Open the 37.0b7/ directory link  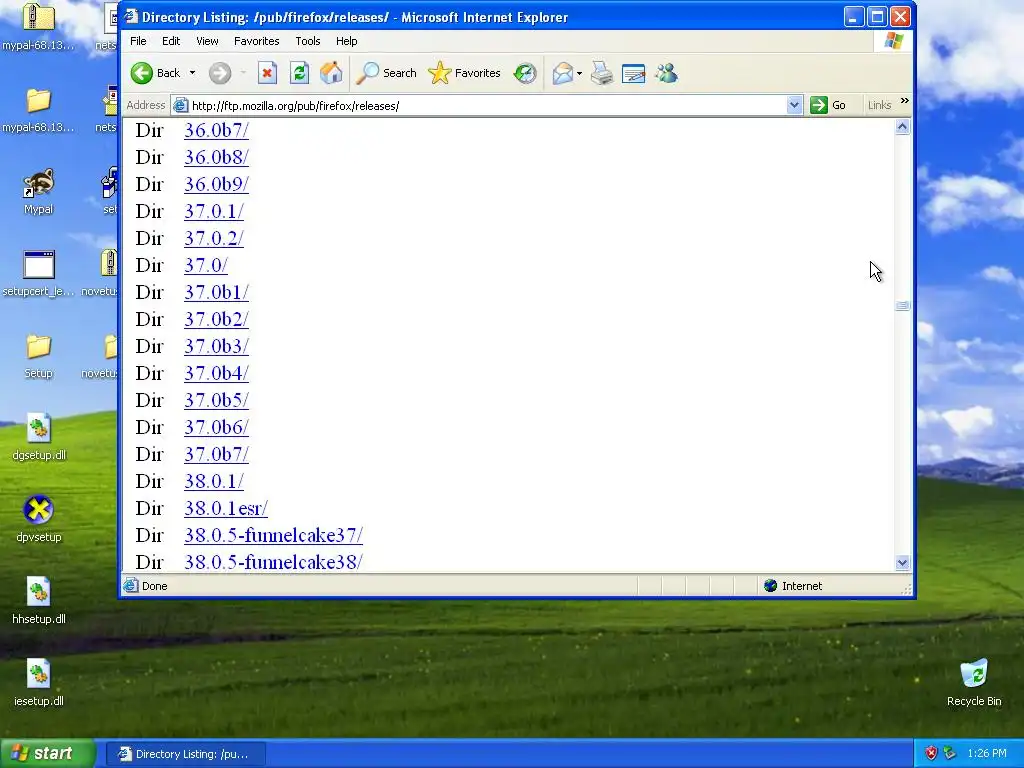[x=216, y=454]
